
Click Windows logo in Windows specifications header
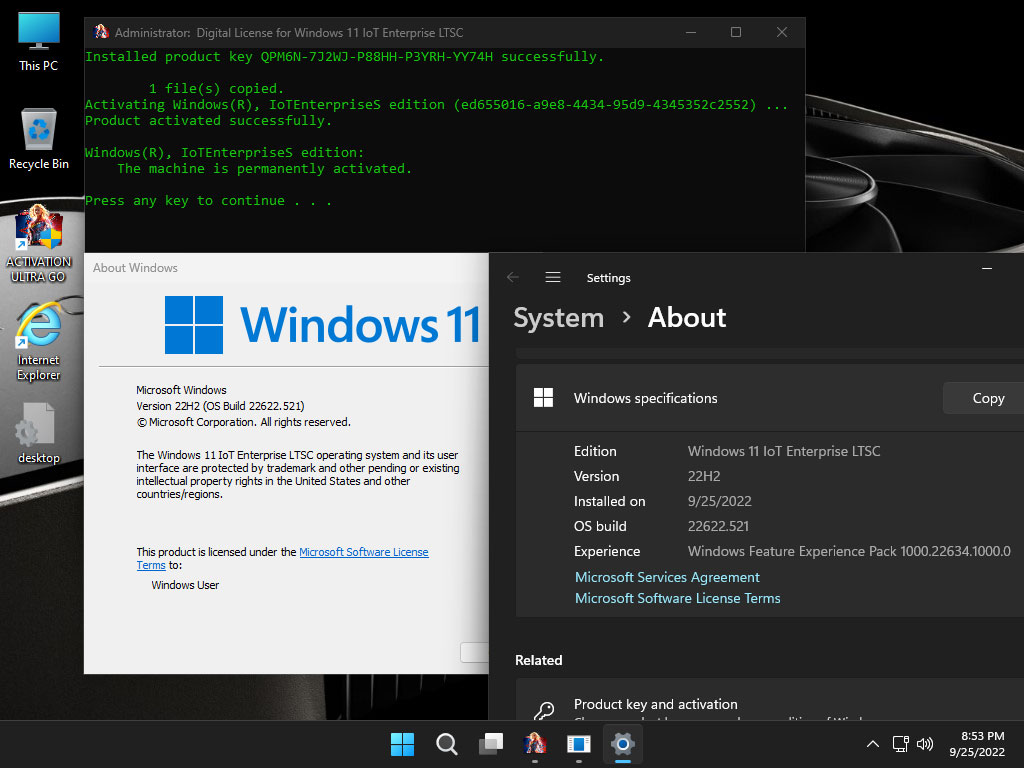(x=543, y=398)
